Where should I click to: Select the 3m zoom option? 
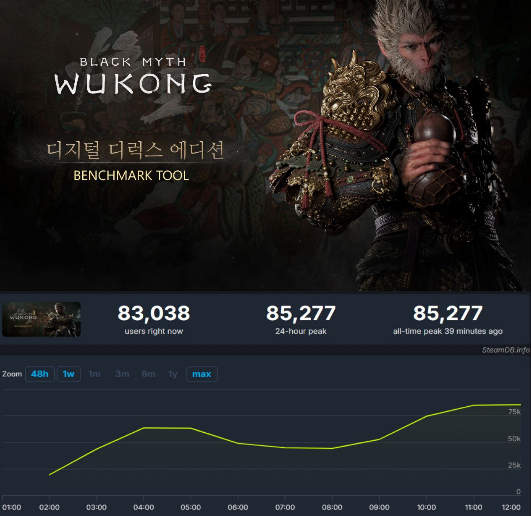point(122,374)
